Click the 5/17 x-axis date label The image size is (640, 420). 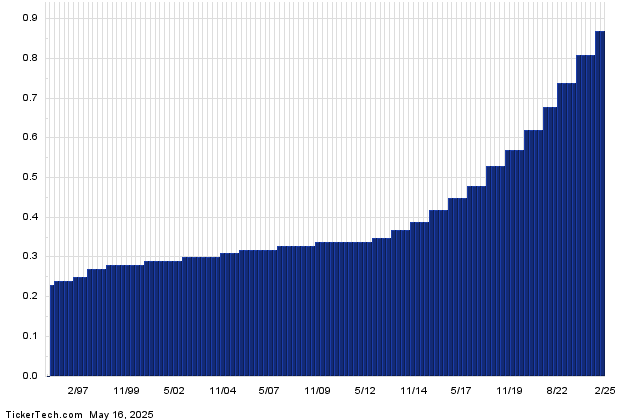[x=462, y=391]
